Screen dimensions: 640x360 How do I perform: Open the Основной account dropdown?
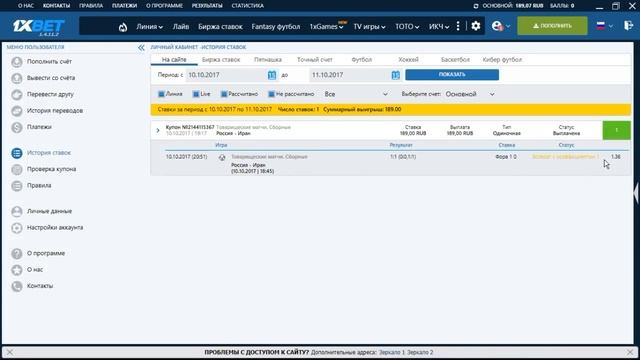(470, 94)
